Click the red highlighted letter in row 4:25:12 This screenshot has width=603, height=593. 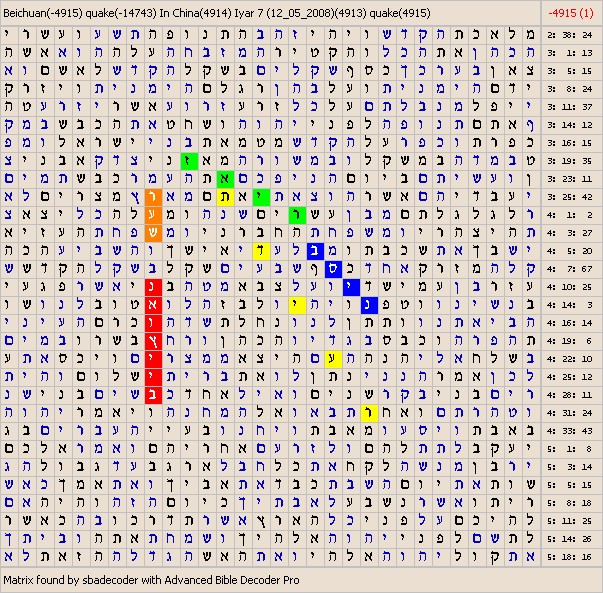(153, 376)
